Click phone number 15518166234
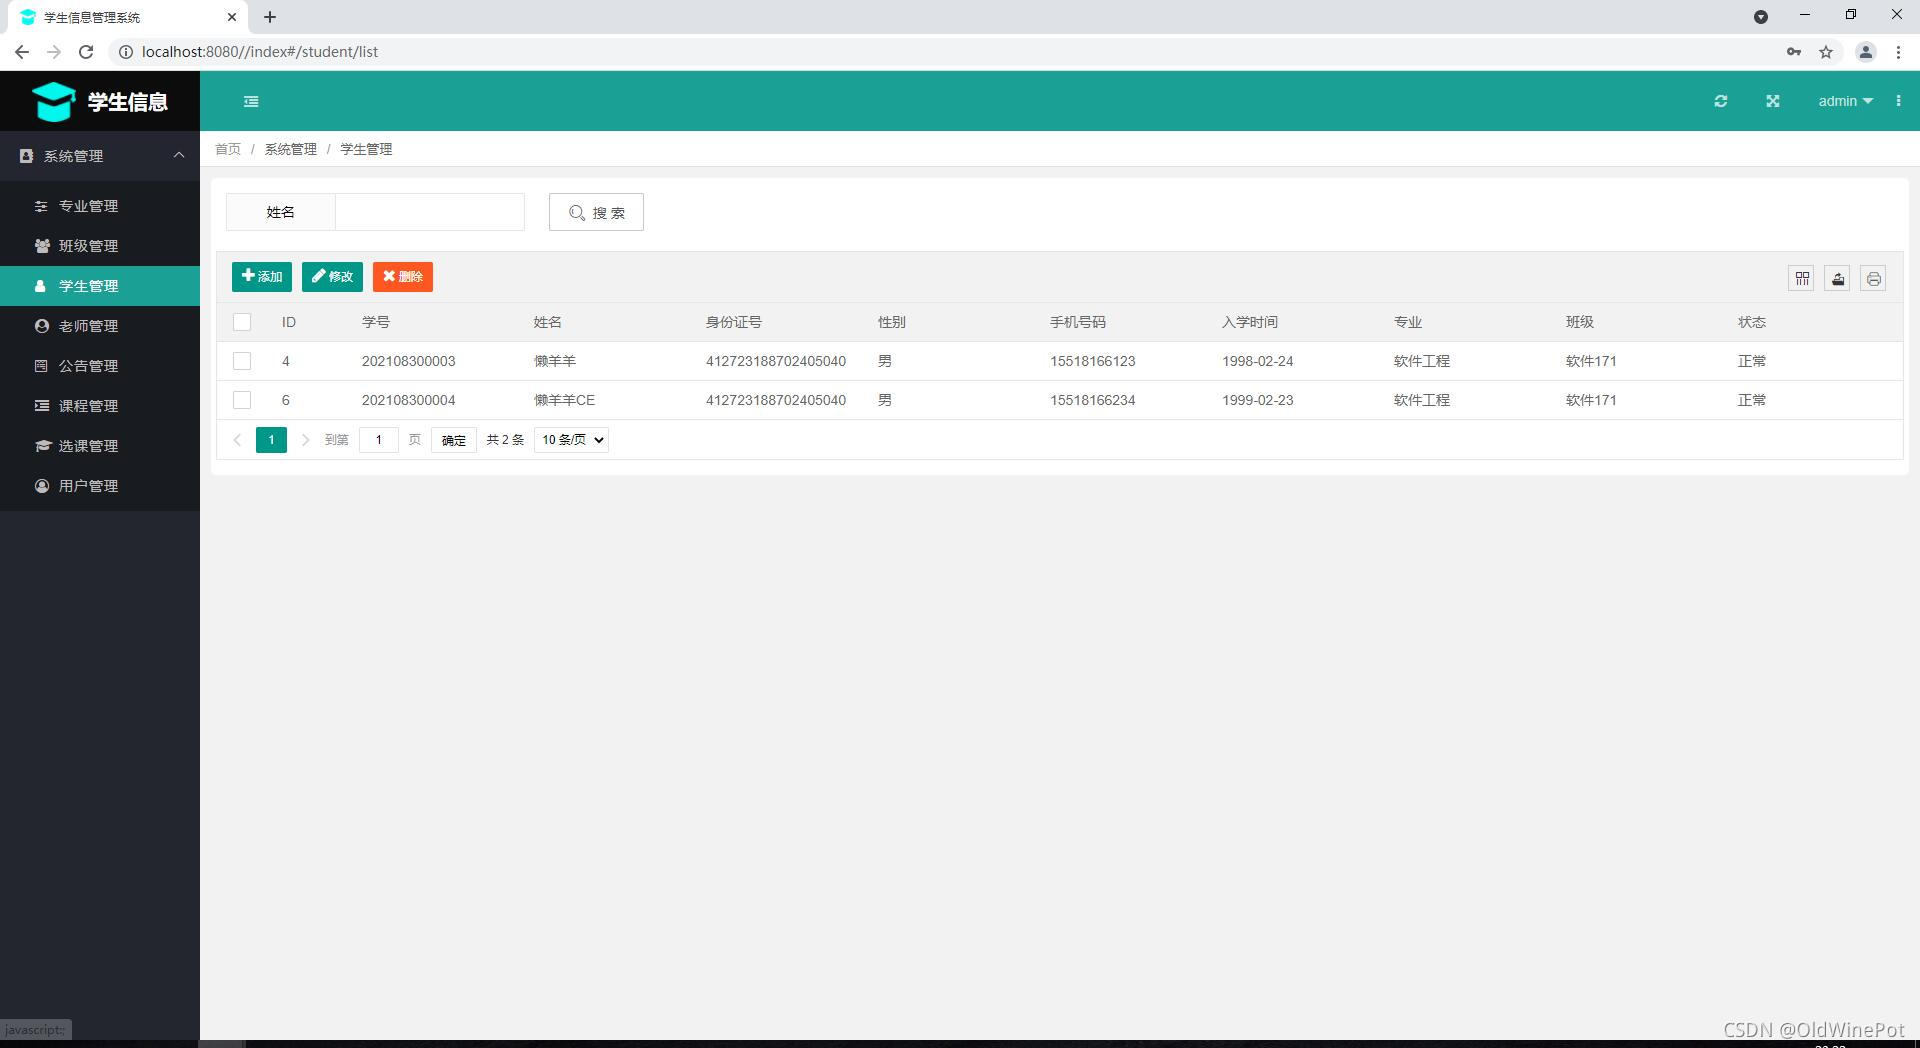The width and height of the screenshot is (1920, 1048). tap(1093, 400)
